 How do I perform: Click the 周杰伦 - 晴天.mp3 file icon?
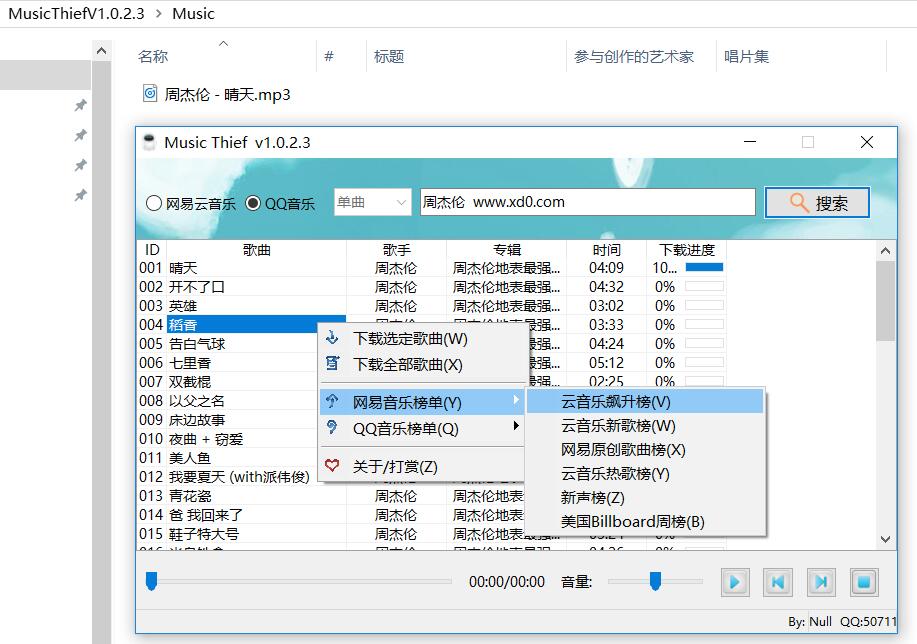tap(150, 94)
